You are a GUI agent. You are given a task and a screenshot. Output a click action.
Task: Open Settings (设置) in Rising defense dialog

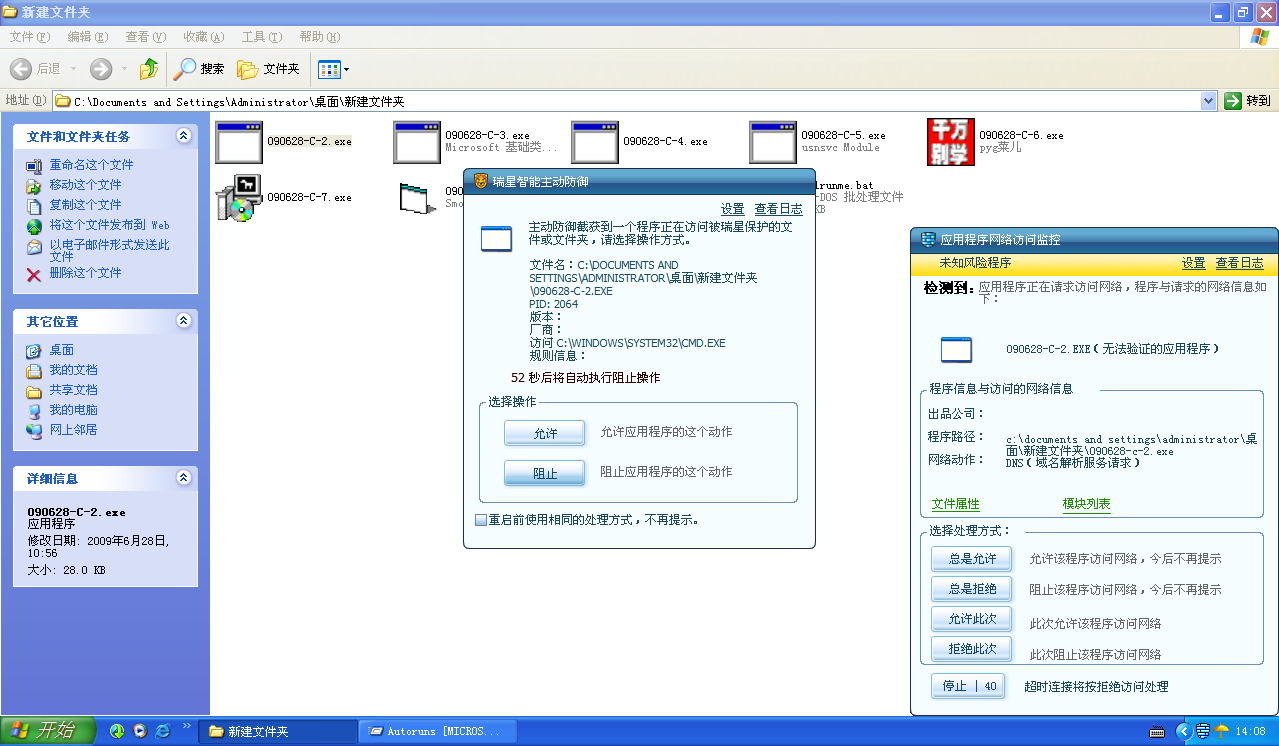733,209
